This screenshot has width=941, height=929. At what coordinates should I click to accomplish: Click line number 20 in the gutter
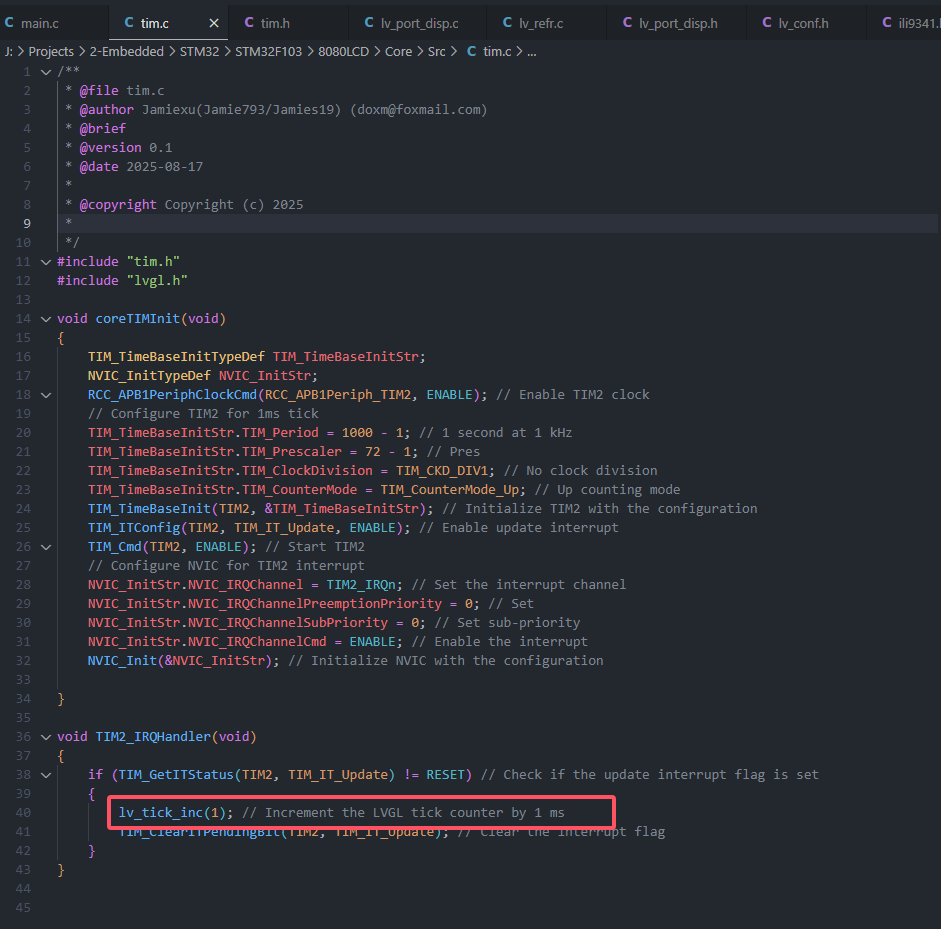point(23,433)
